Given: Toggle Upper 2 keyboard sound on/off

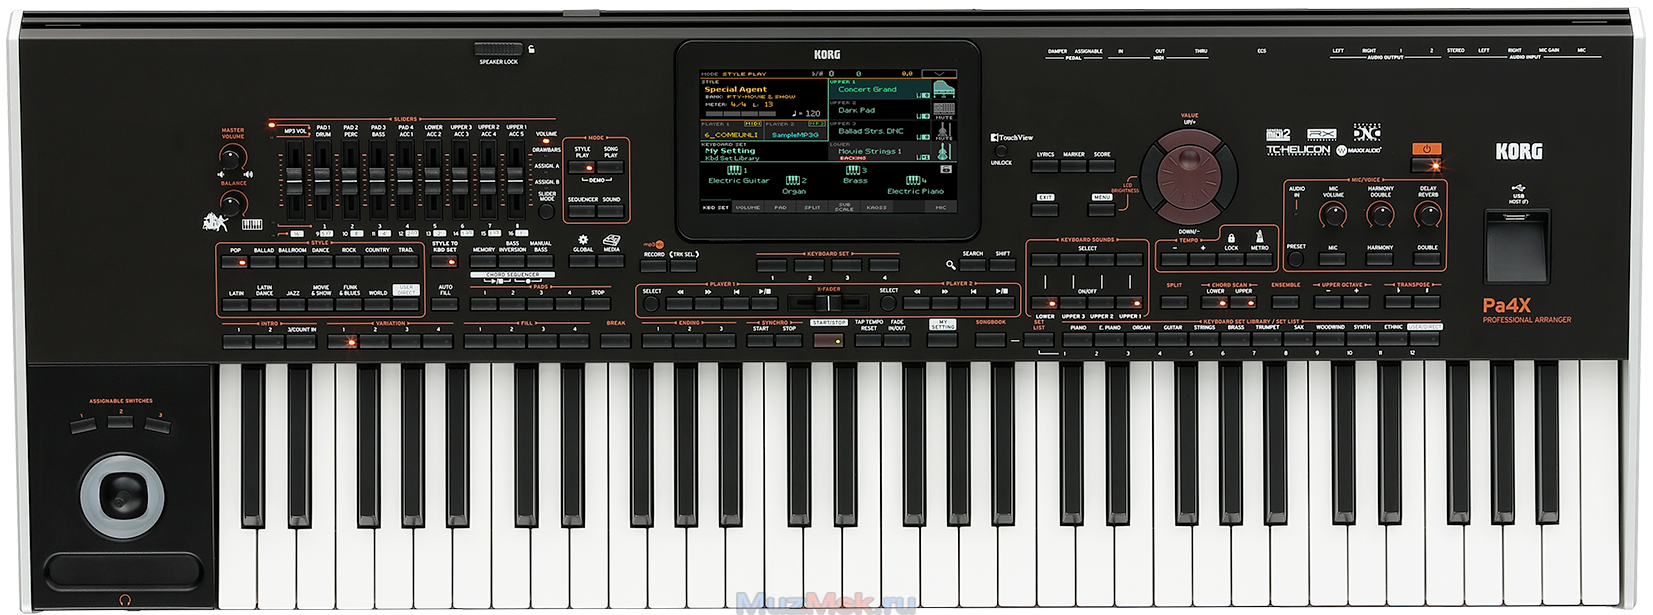Looking at the screenshot, I should tap(1101, 303).
